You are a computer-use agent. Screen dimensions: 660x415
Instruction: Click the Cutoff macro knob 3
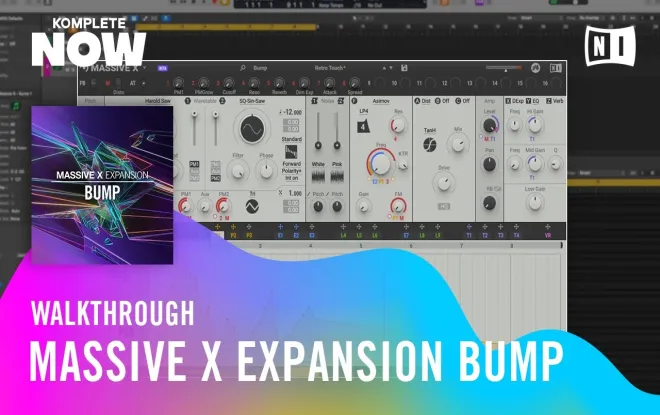click(229, 83)
